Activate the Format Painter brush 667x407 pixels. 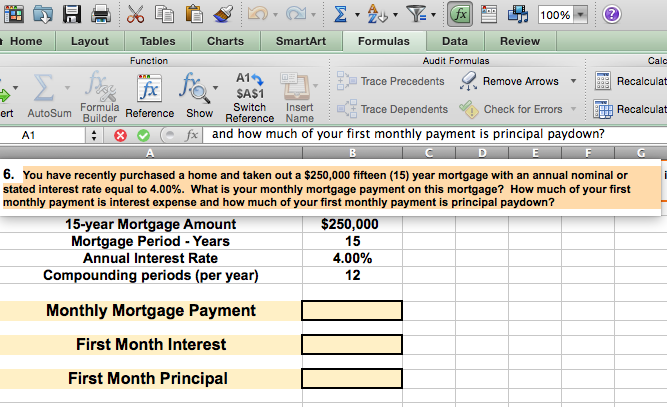(223, 14)
